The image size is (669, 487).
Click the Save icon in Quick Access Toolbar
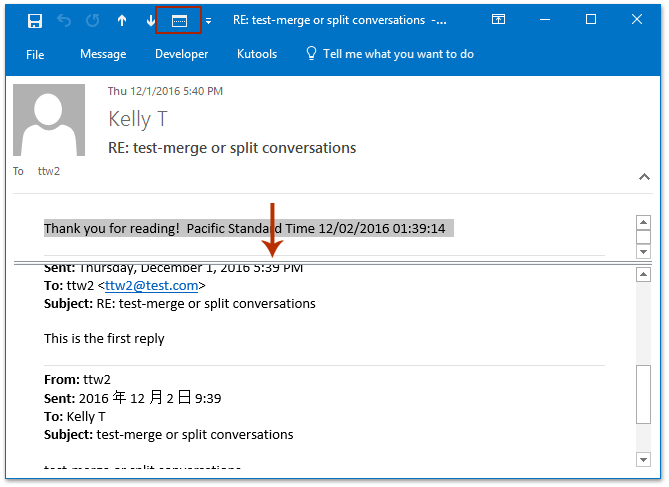point(35,20)
